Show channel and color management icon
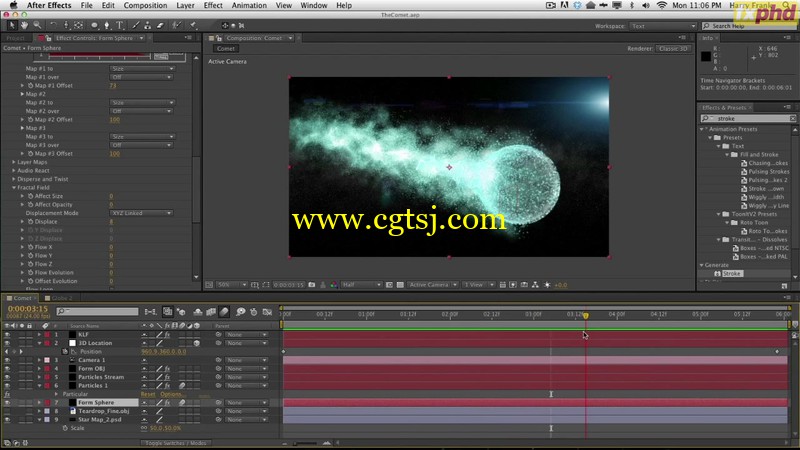 [334, 285]
